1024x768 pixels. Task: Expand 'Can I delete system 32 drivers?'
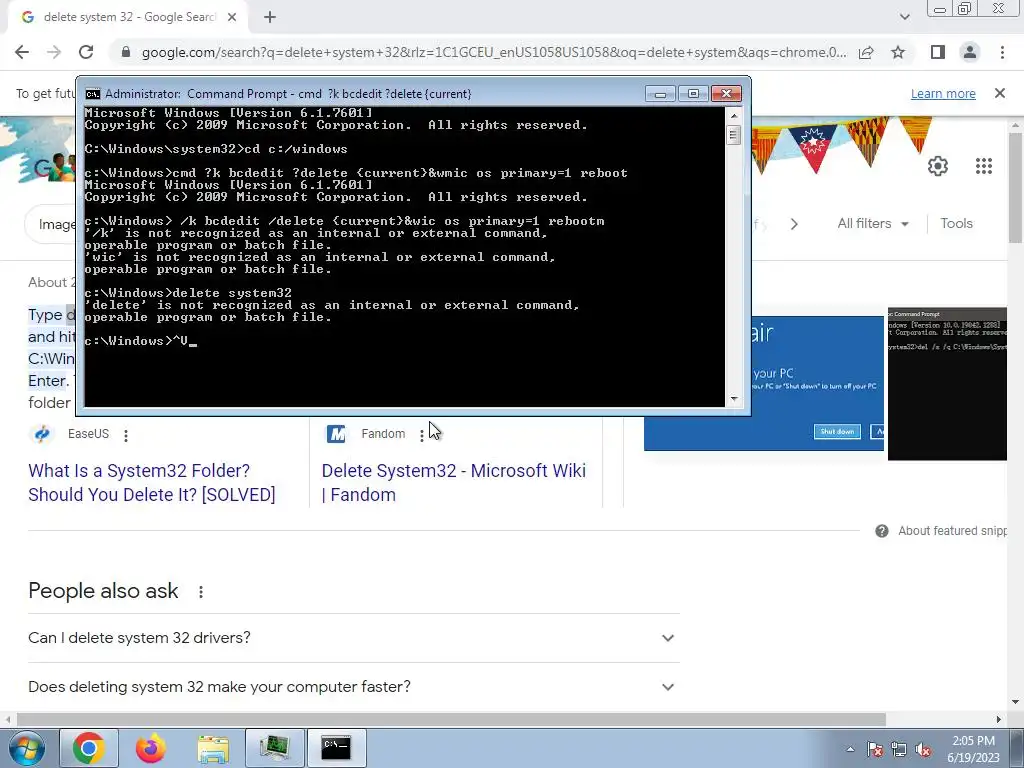(353, 638)
